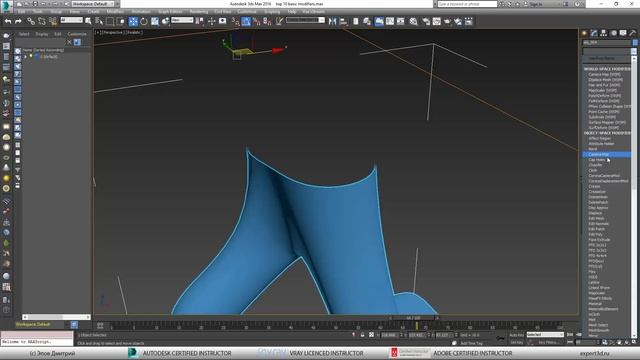Switch to the Create command panel tab

(584, 33)
